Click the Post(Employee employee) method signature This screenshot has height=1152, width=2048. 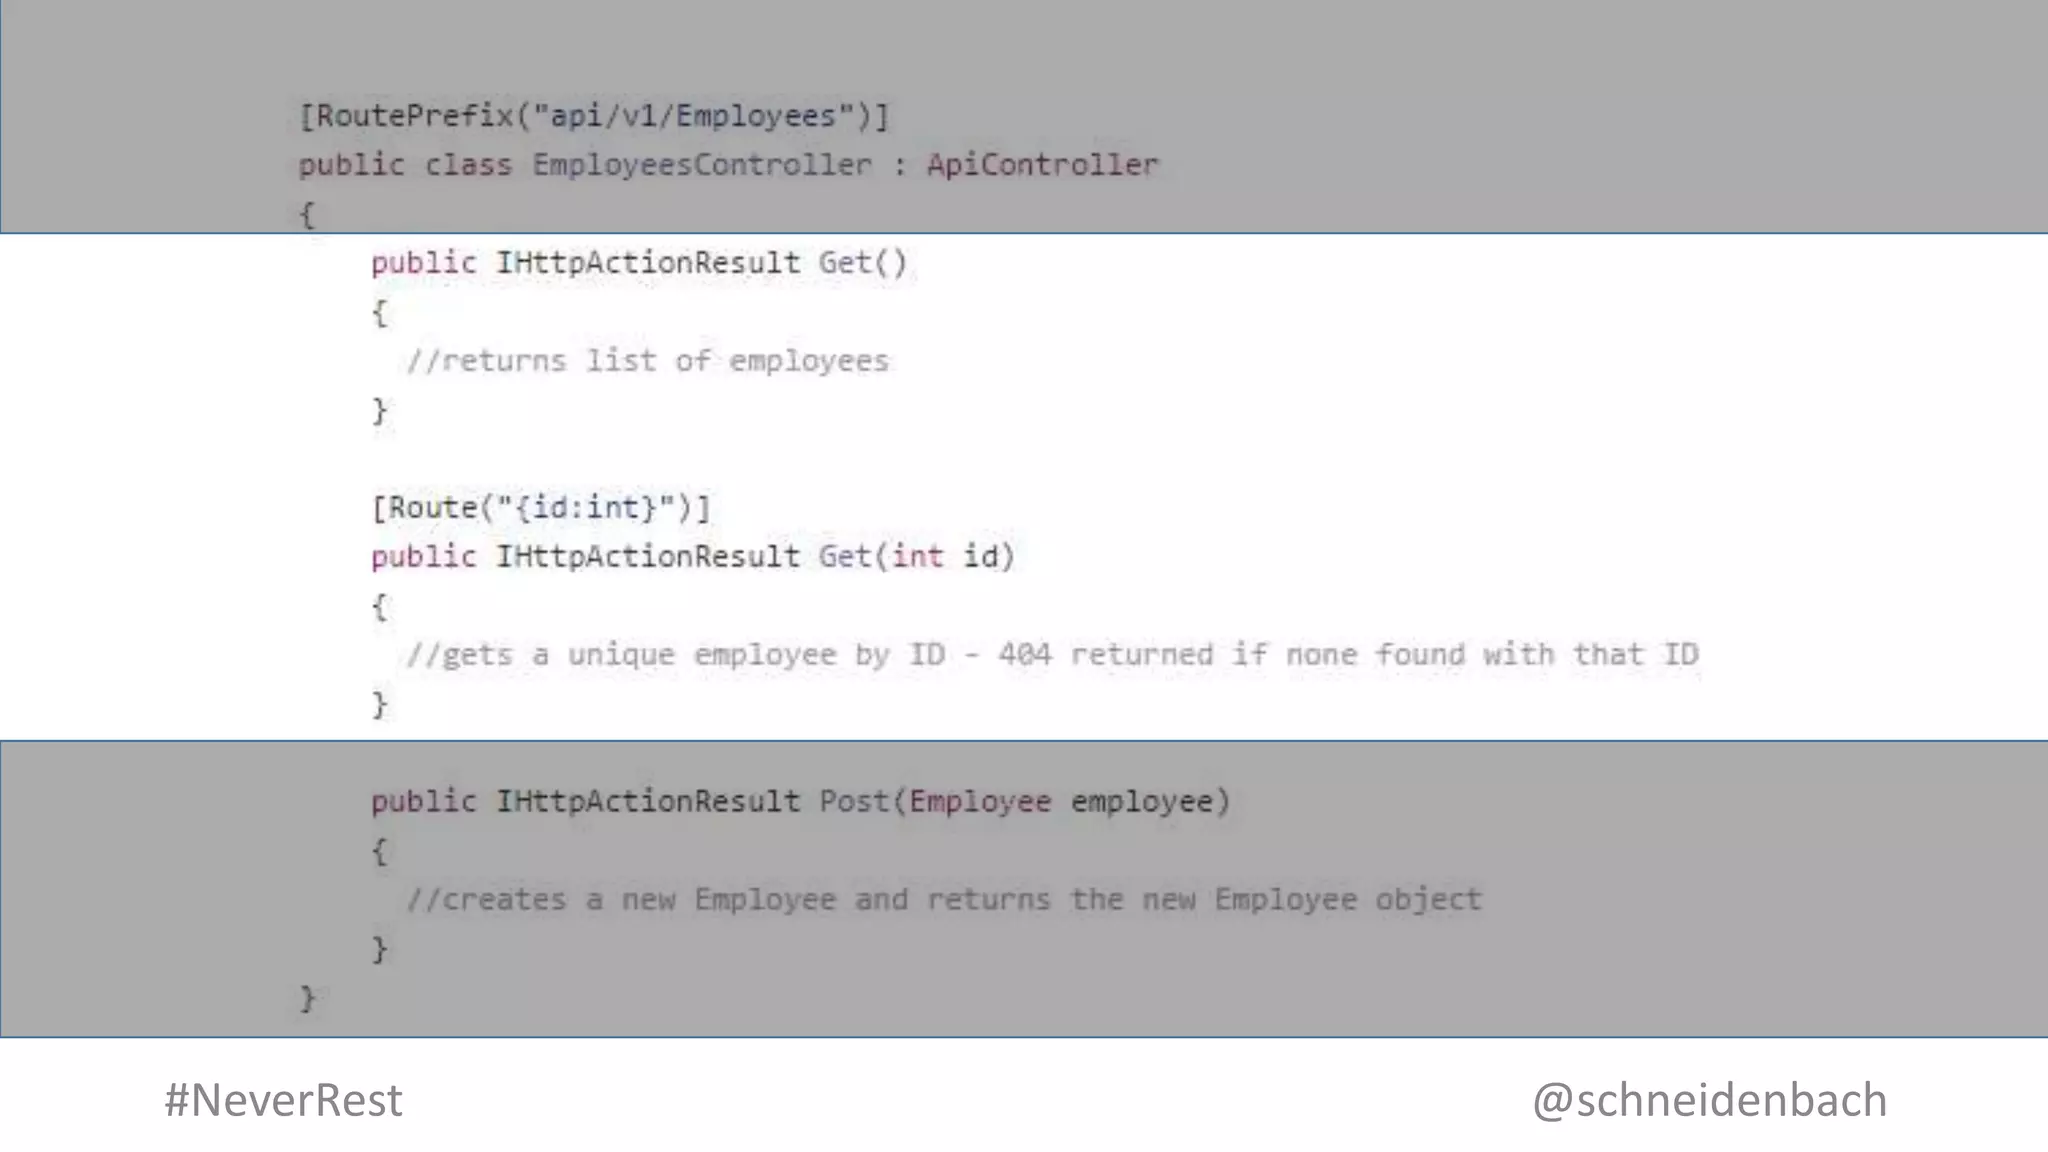[801, 802]
